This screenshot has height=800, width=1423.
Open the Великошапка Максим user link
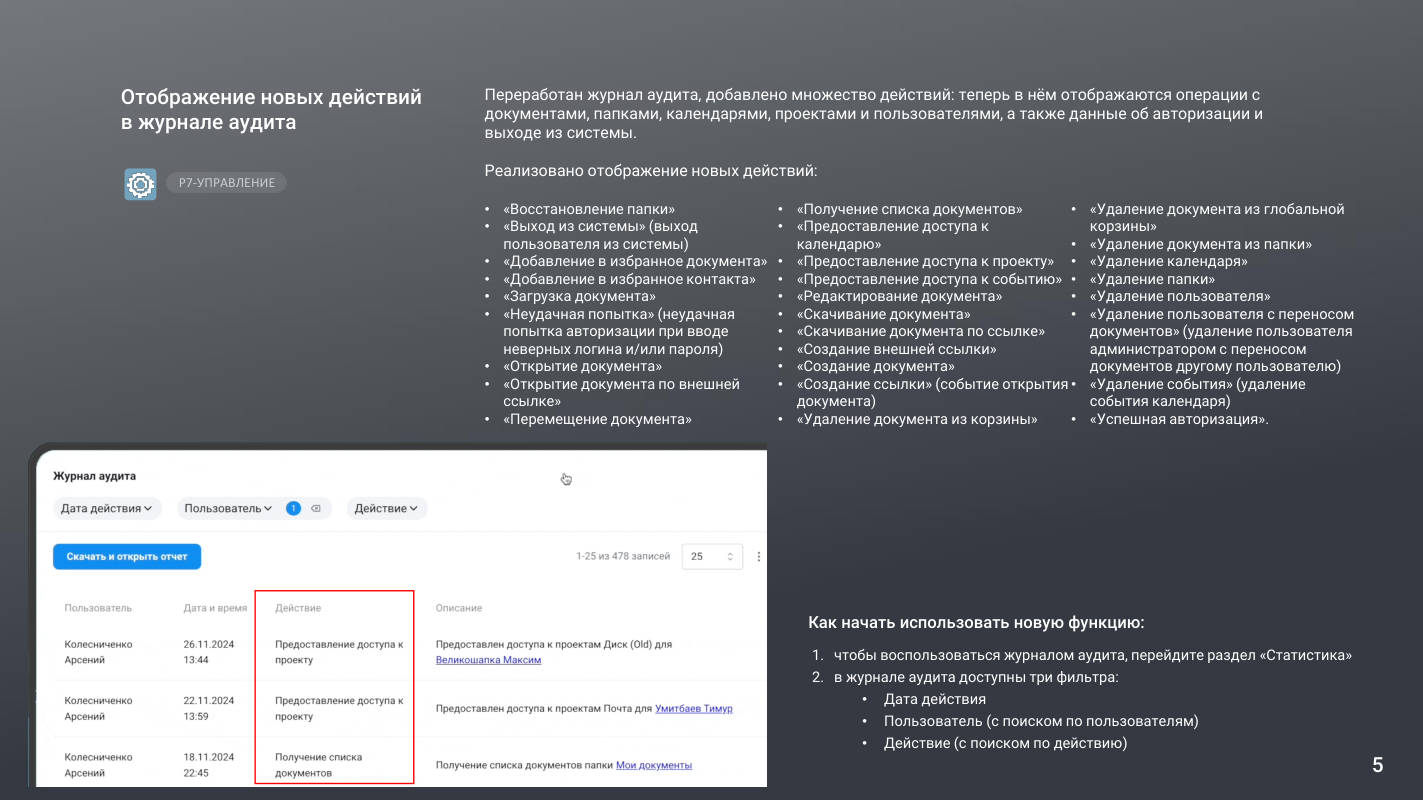click(489, 660)
